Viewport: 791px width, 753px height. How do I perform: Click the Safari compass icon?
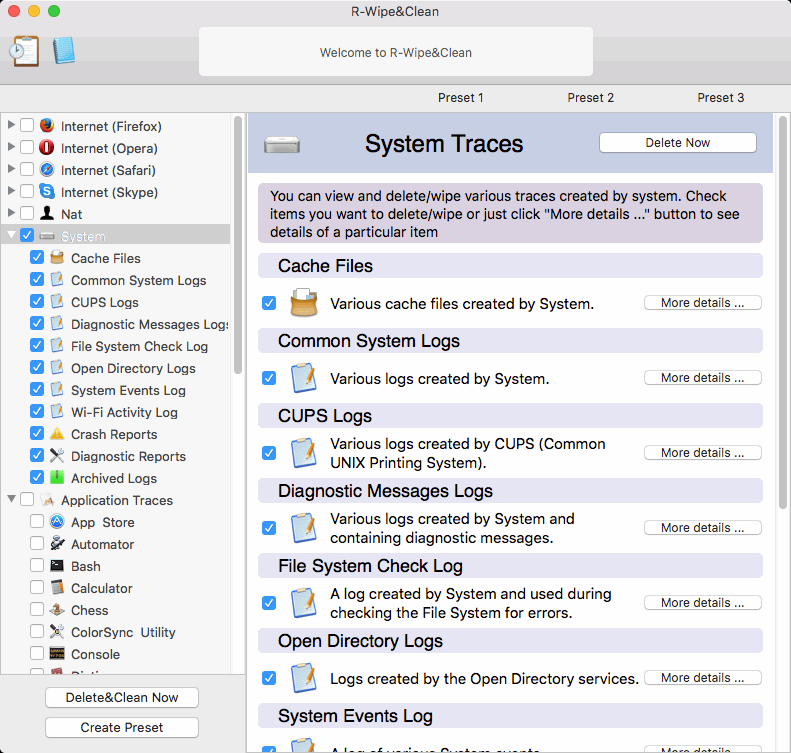[47, 169]
